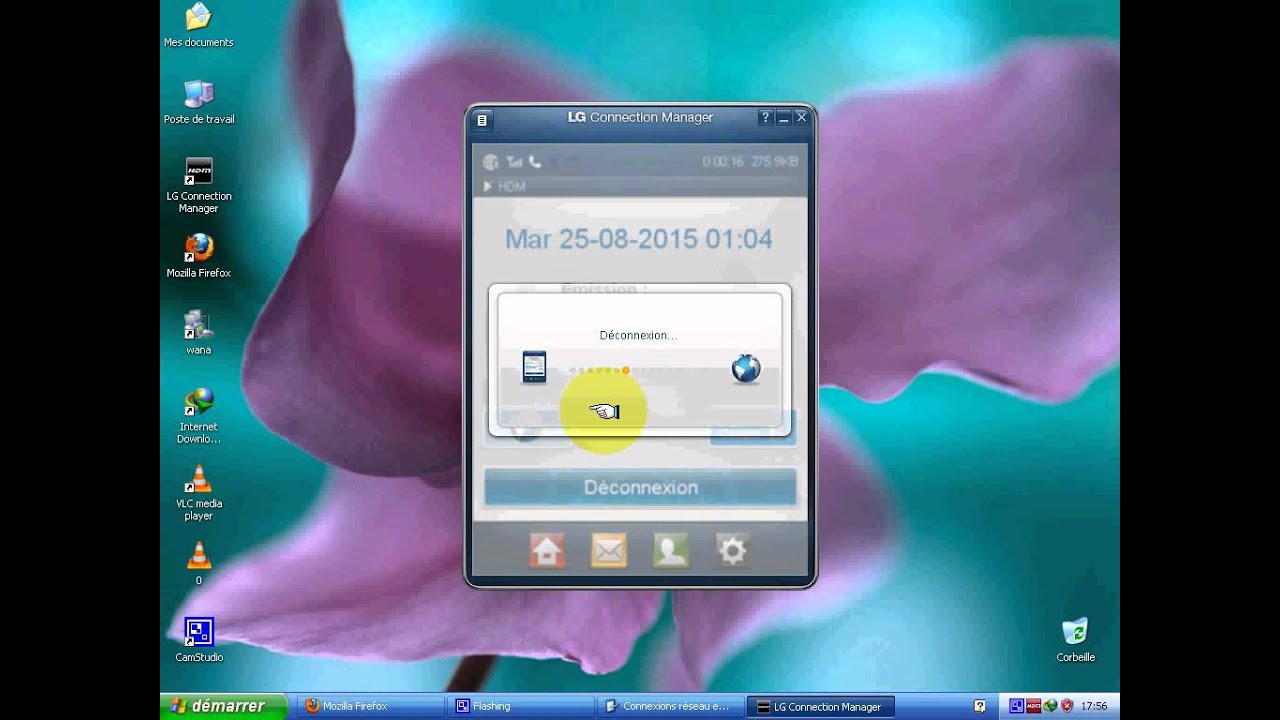The width and height of the screenshot is (1280, 720).
Task: Open Internet Download Manager desktop shortcut
Action: (198, 416)
